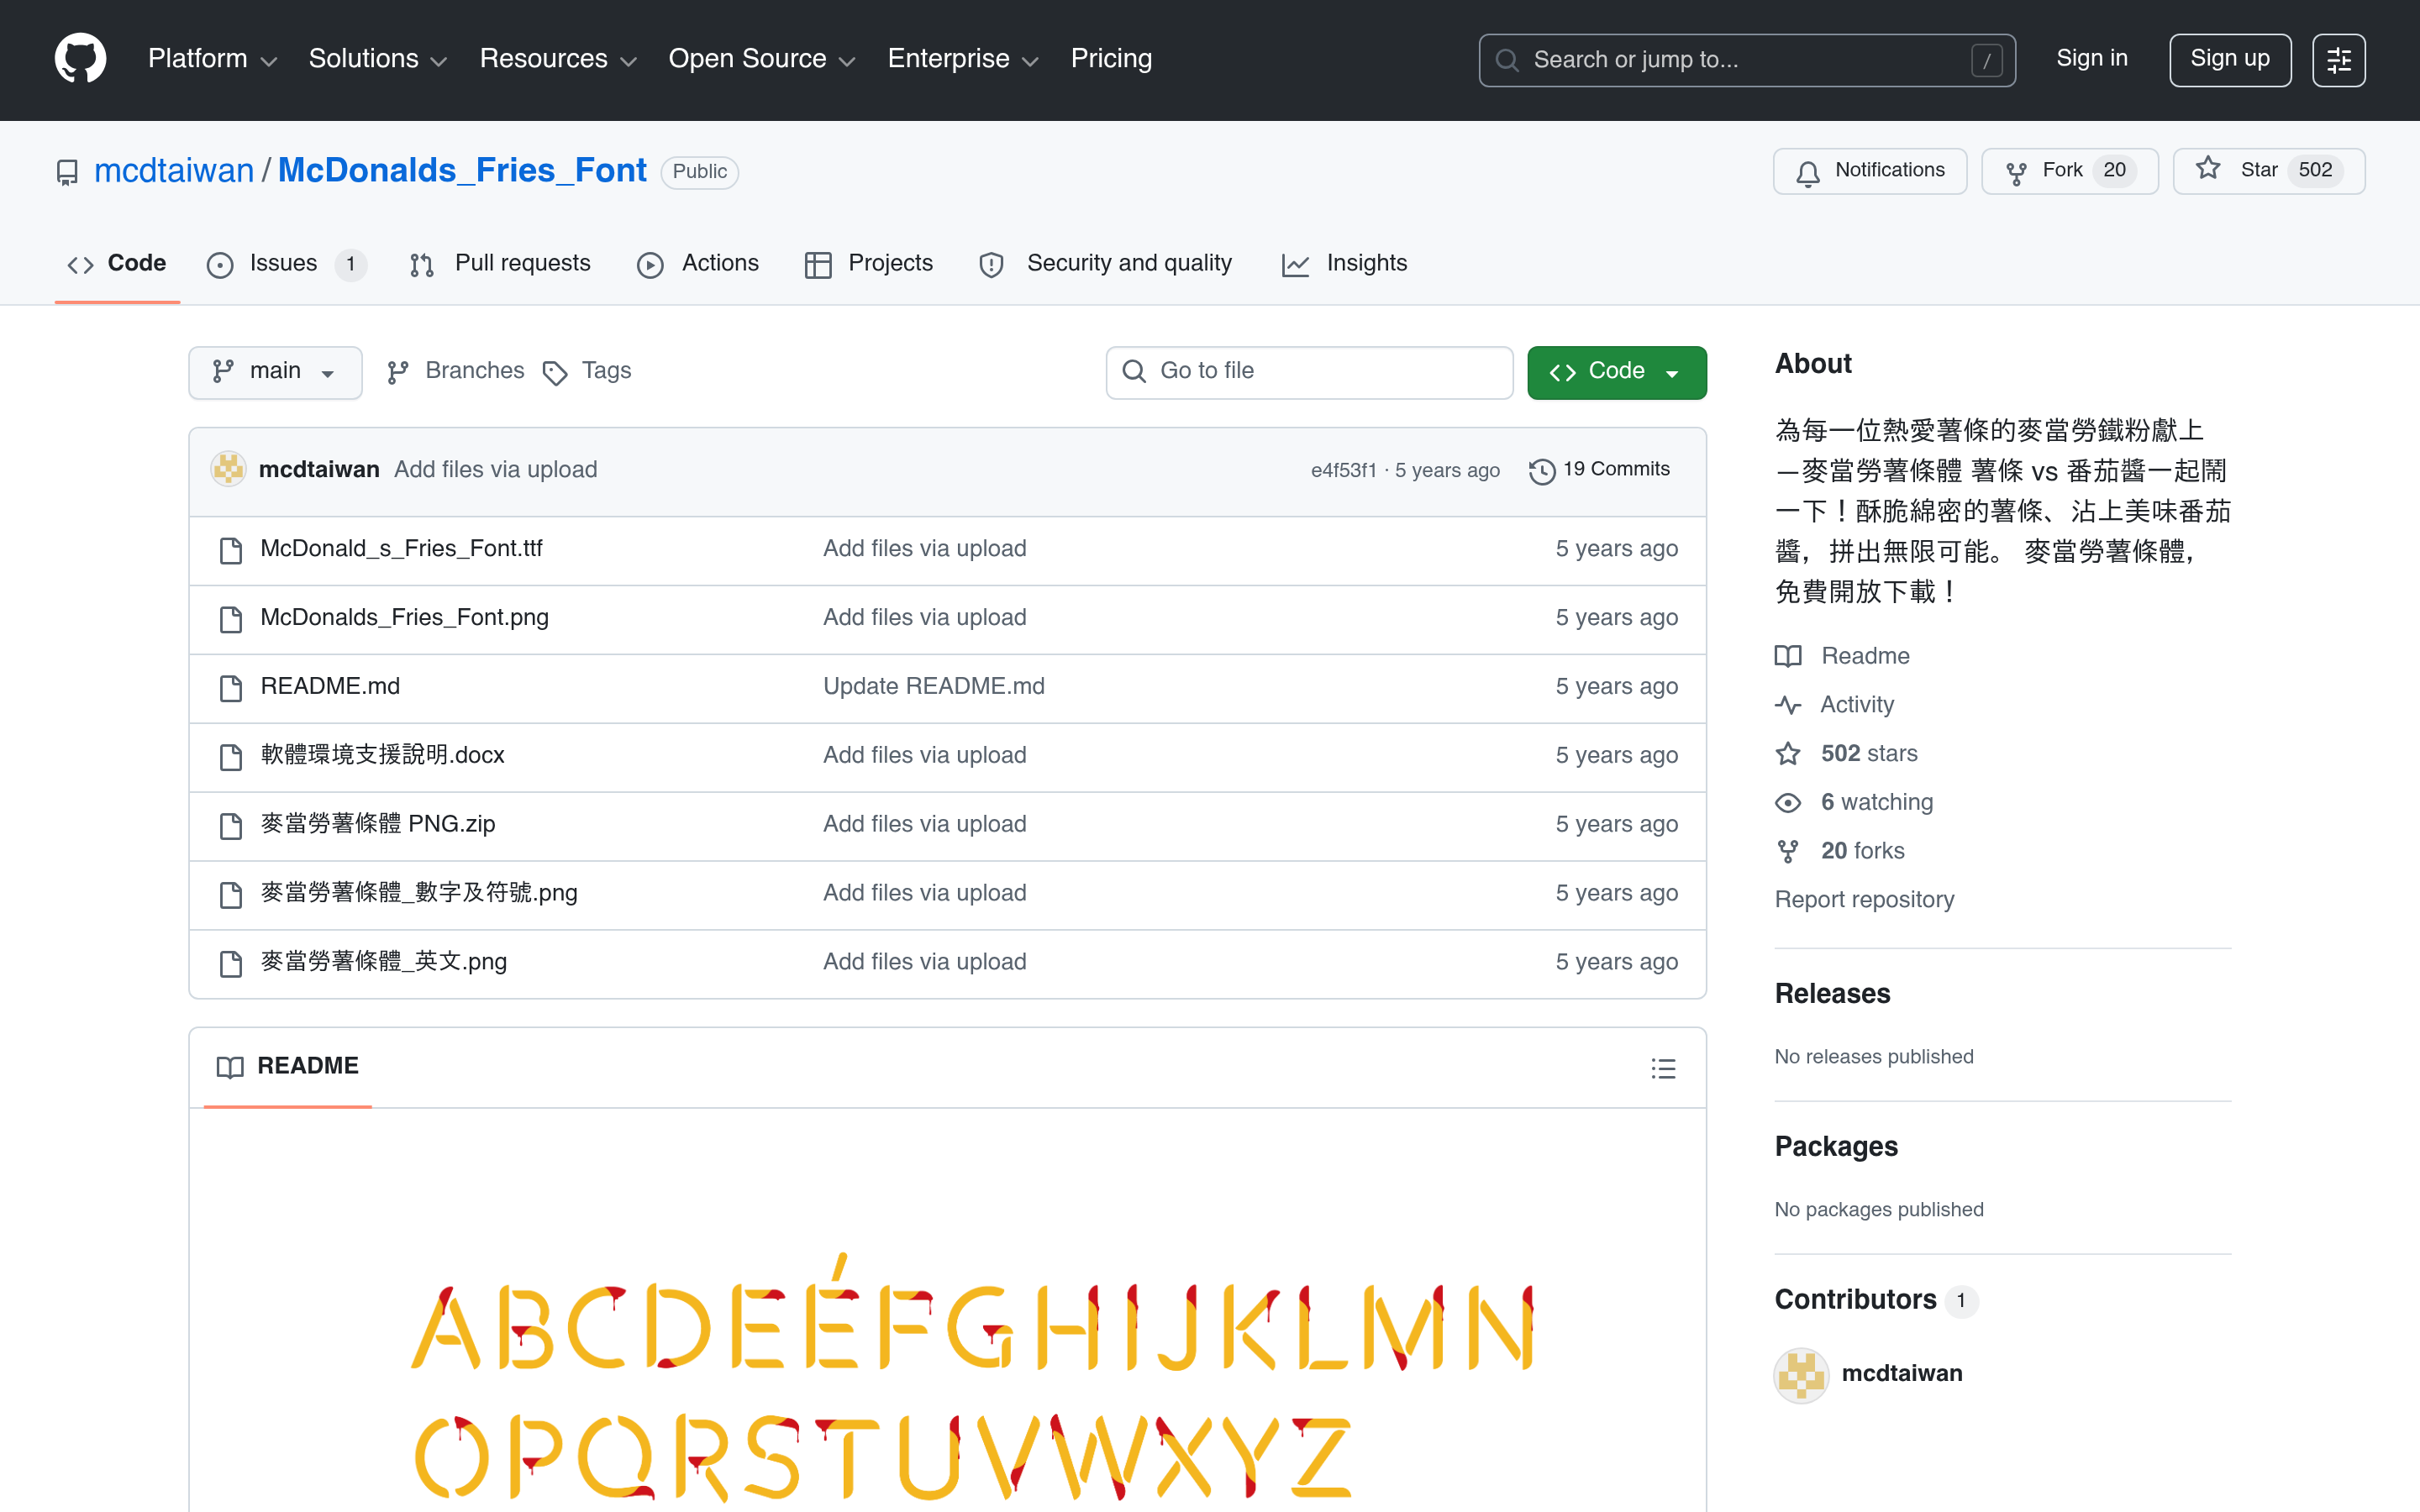This screenshot has width=2420, height=1512.
Task: Focus the Go to file input
Action: (1309, 372)
